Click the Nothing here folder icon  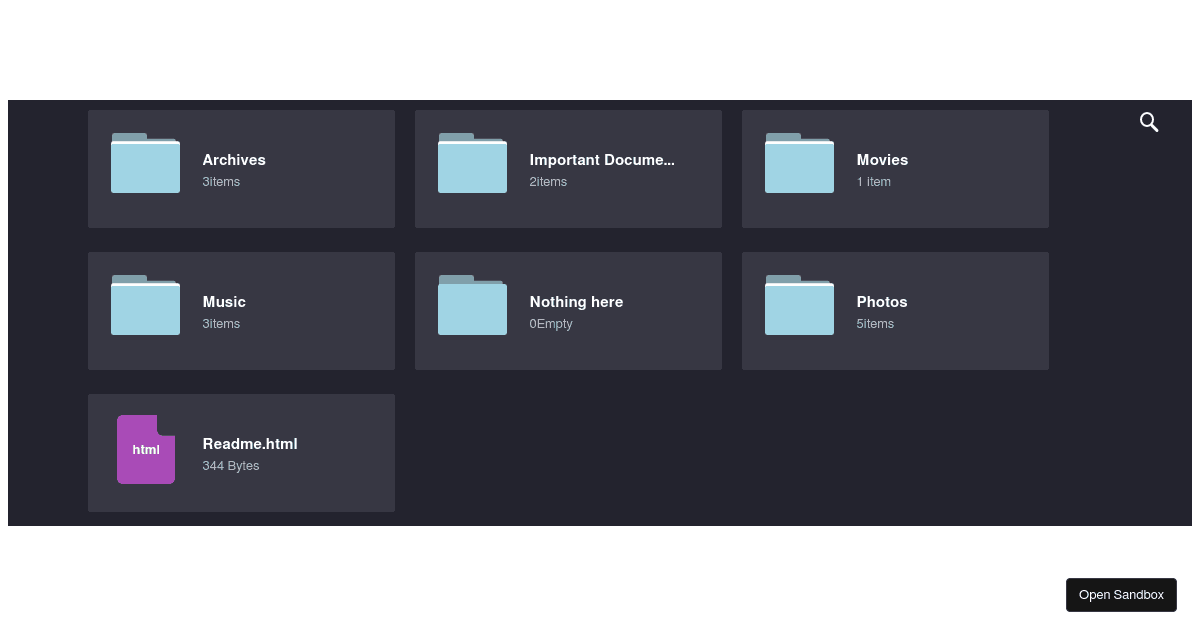pos(472,305)
